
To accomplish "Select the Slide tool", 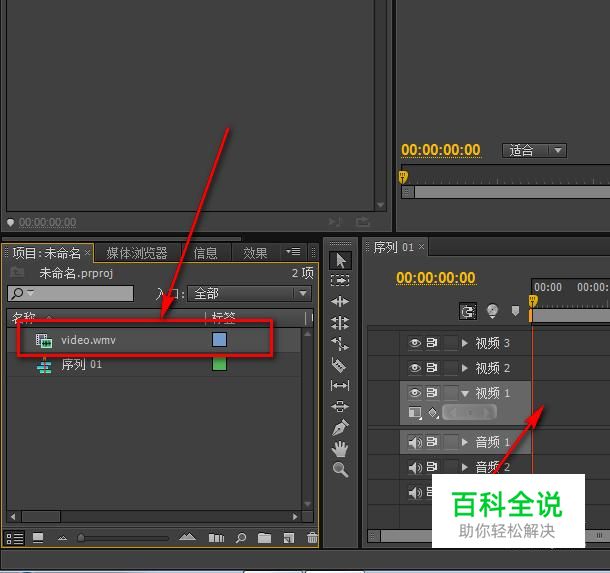I will [340, 407].
